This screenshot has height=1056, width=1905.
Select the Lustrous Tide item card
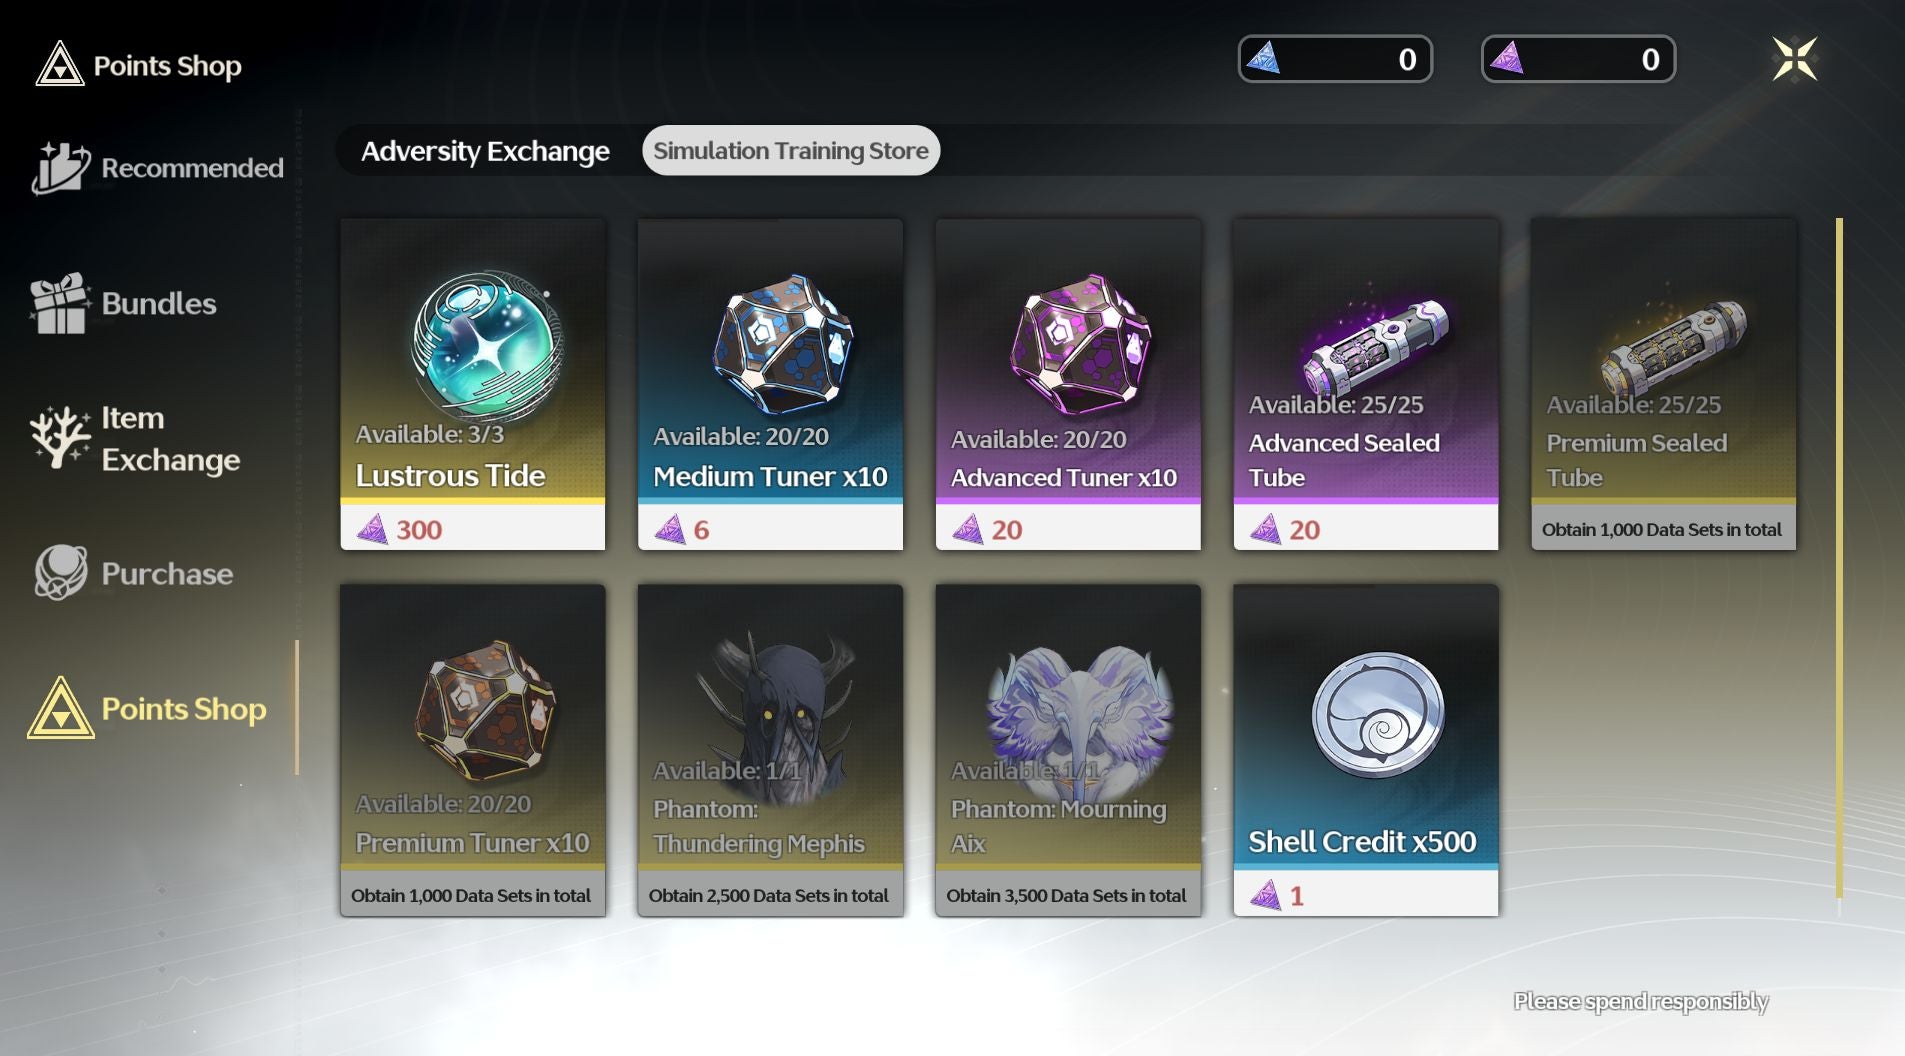[473, 384]
